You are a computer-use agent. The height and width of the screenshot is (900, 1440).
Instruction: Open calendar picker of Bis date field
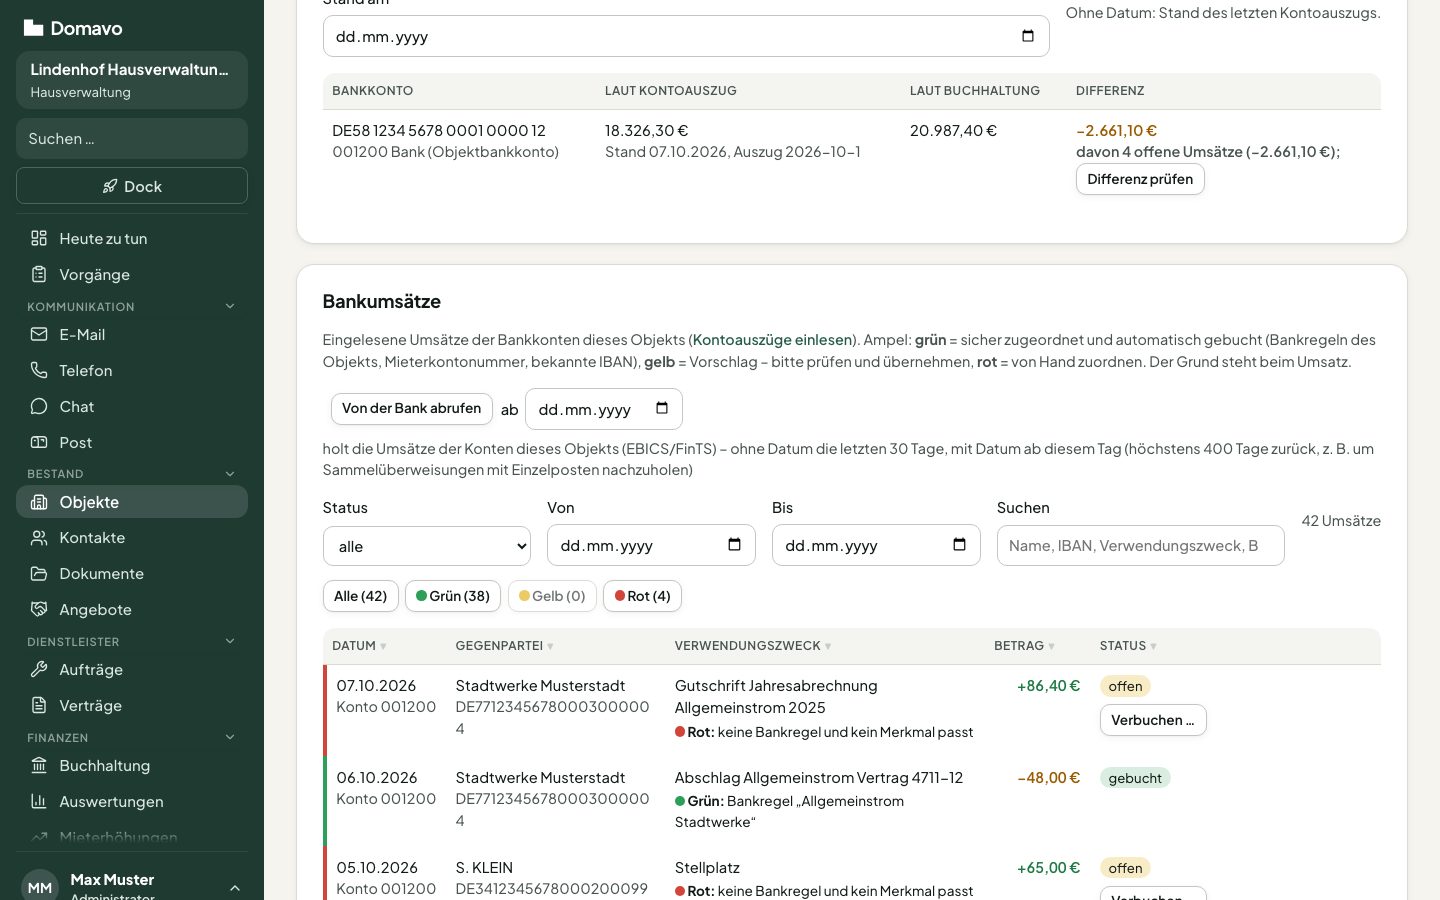(x=959, y=545)
